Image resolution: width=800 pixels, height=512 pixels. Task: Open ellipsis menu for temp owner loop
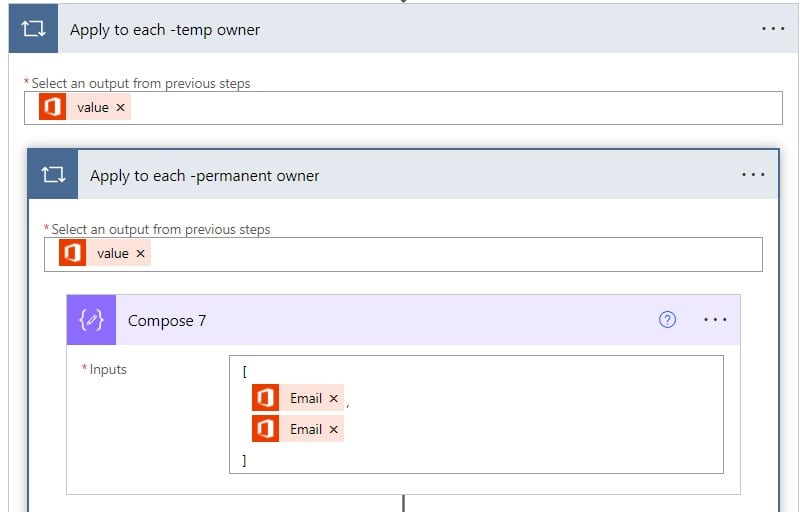point(773,29)
